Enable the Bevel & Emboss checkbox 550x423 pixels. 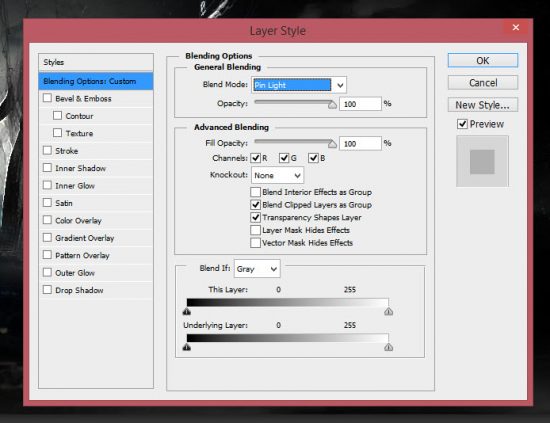click(x=47, y=98)
